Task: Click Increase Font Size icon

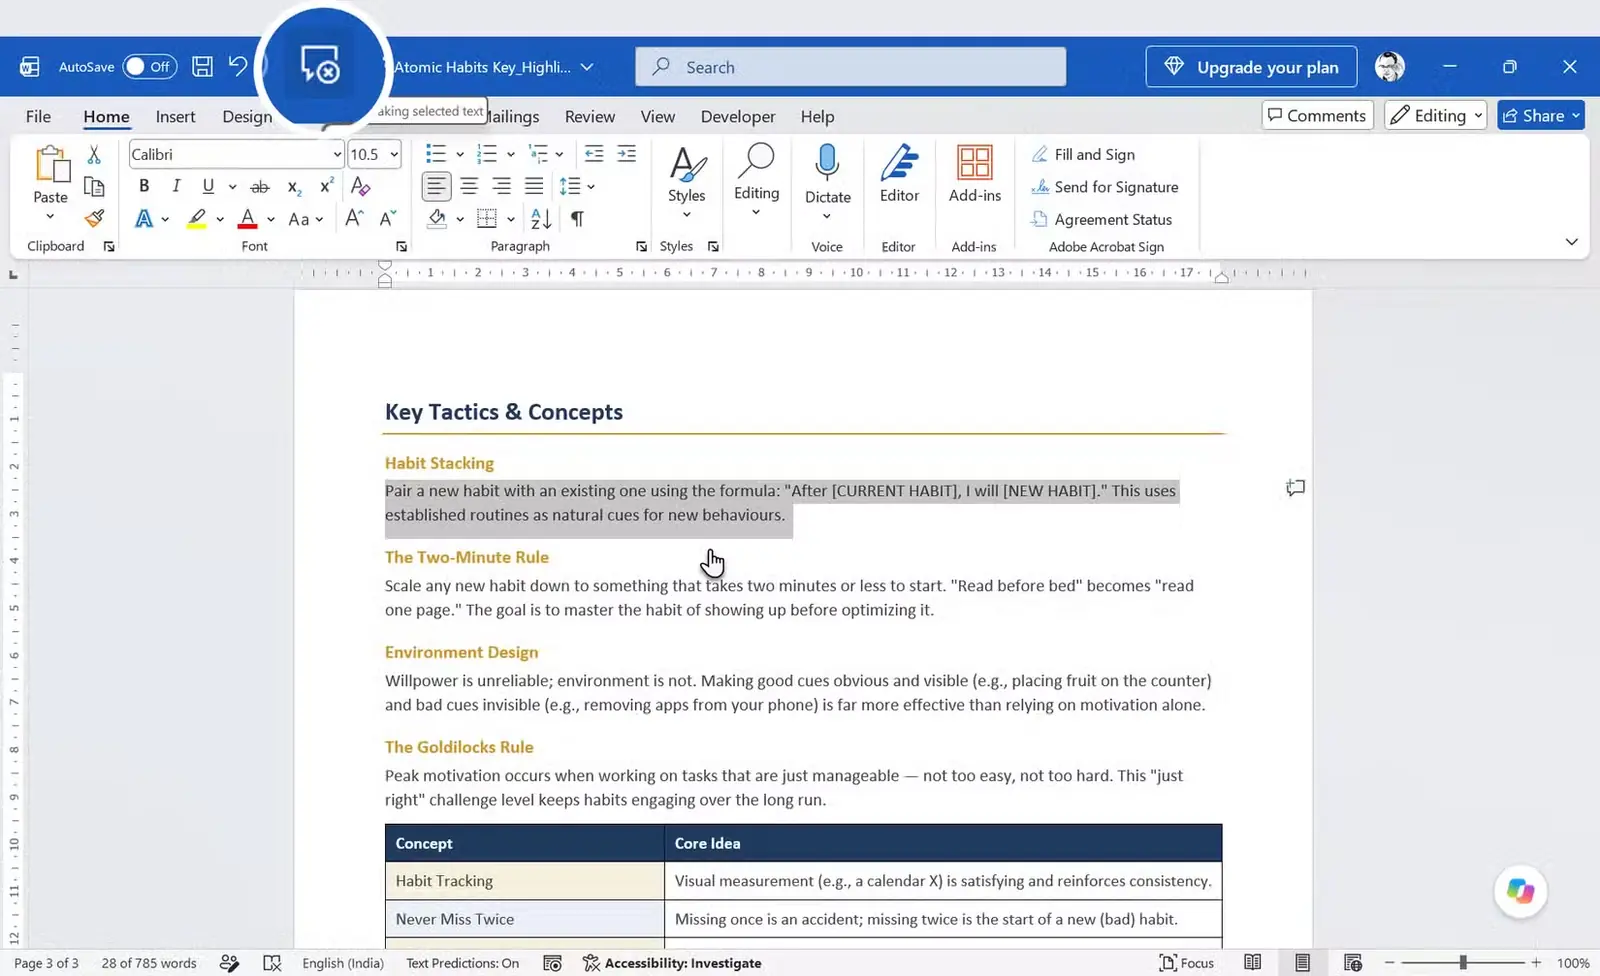Action: click(354, 218)
